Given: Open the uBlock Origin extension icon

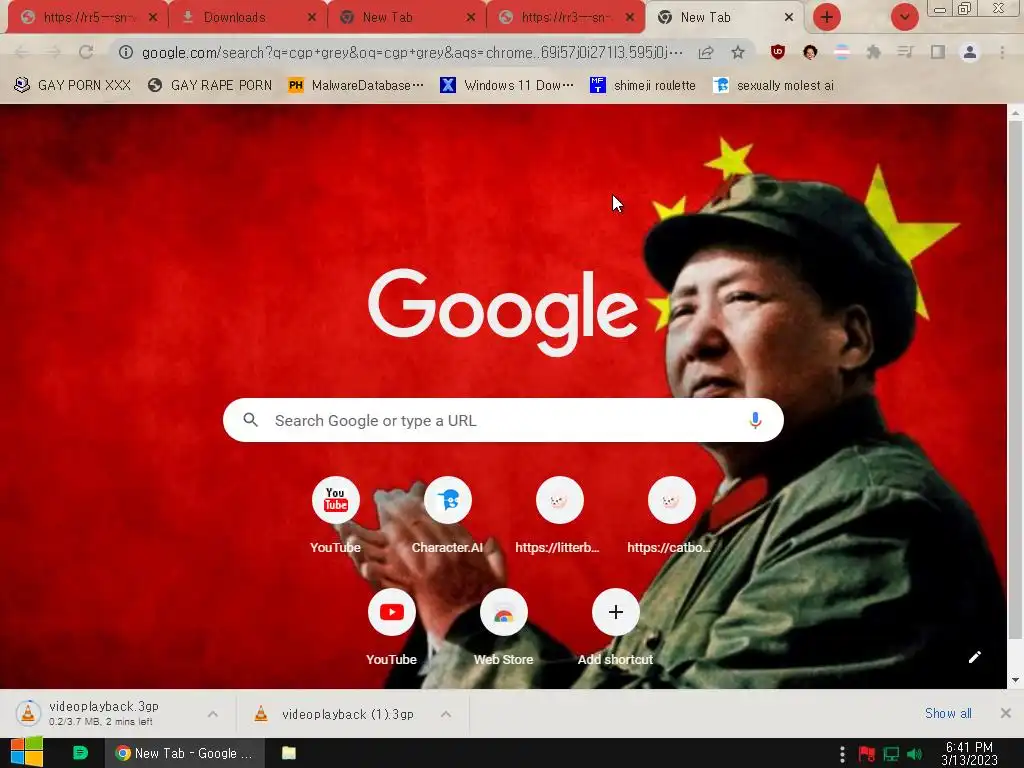Looking at the screenshot, I should [x=778, y=52].
